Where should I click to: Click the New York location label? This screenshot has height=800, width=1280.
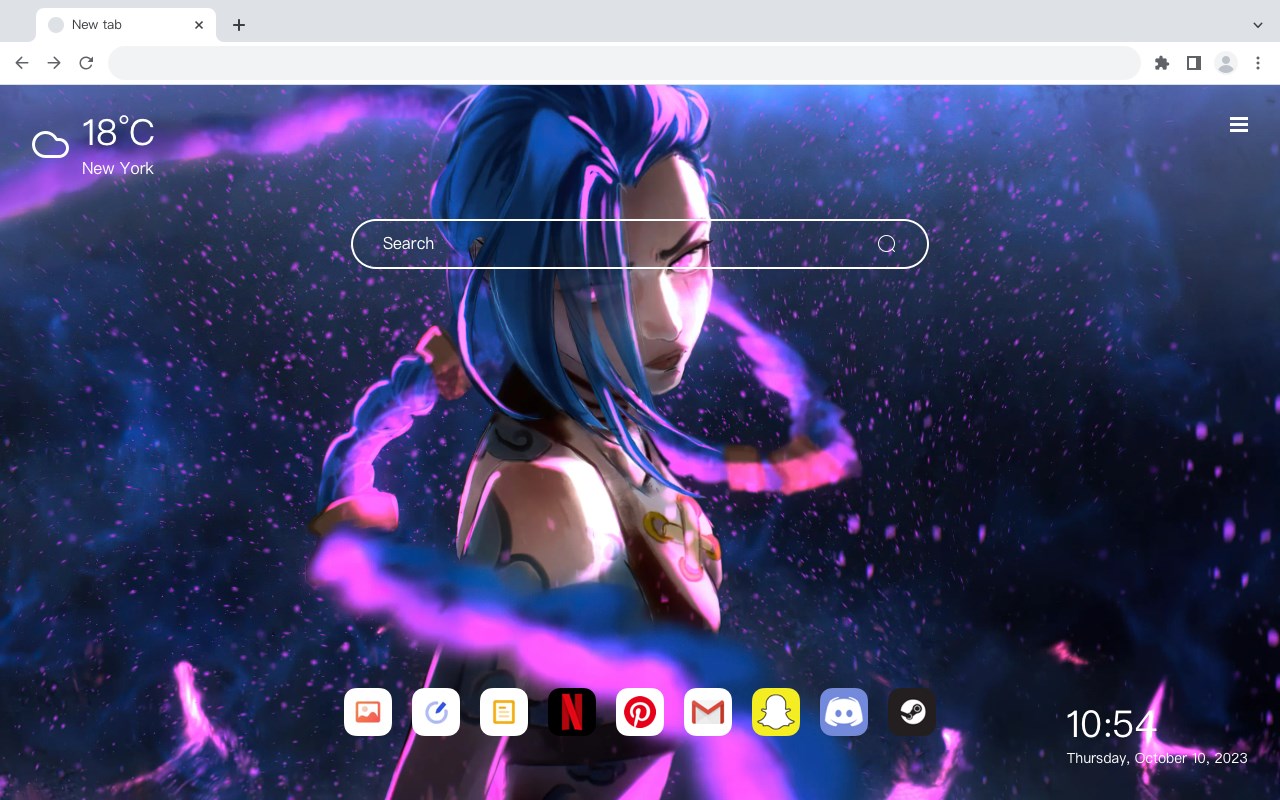point(118,168)
